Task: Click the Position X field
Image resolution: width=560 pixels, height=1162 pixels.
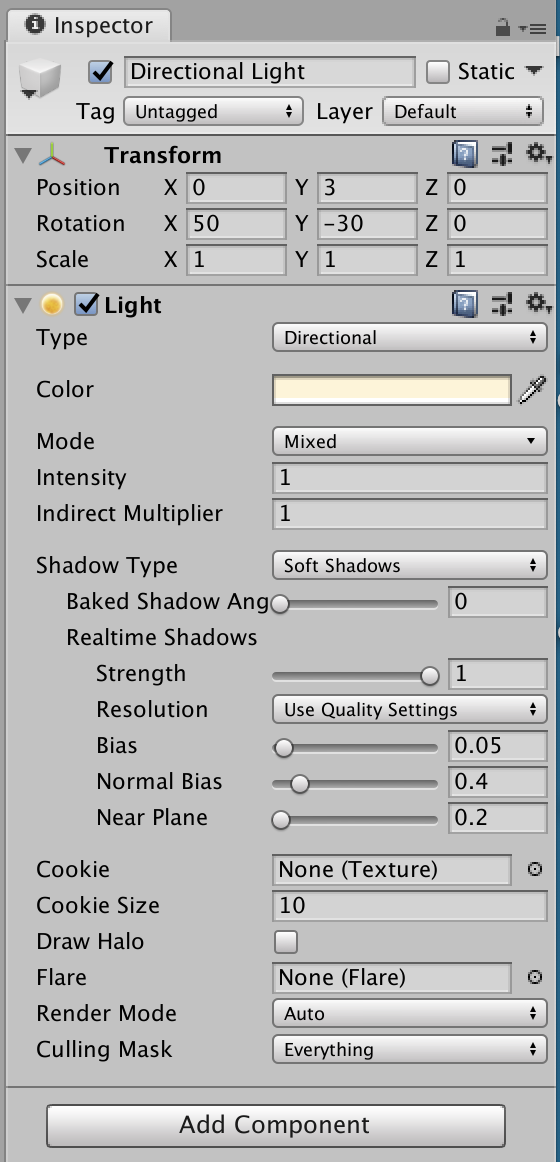Action: (x=236, y=188)
